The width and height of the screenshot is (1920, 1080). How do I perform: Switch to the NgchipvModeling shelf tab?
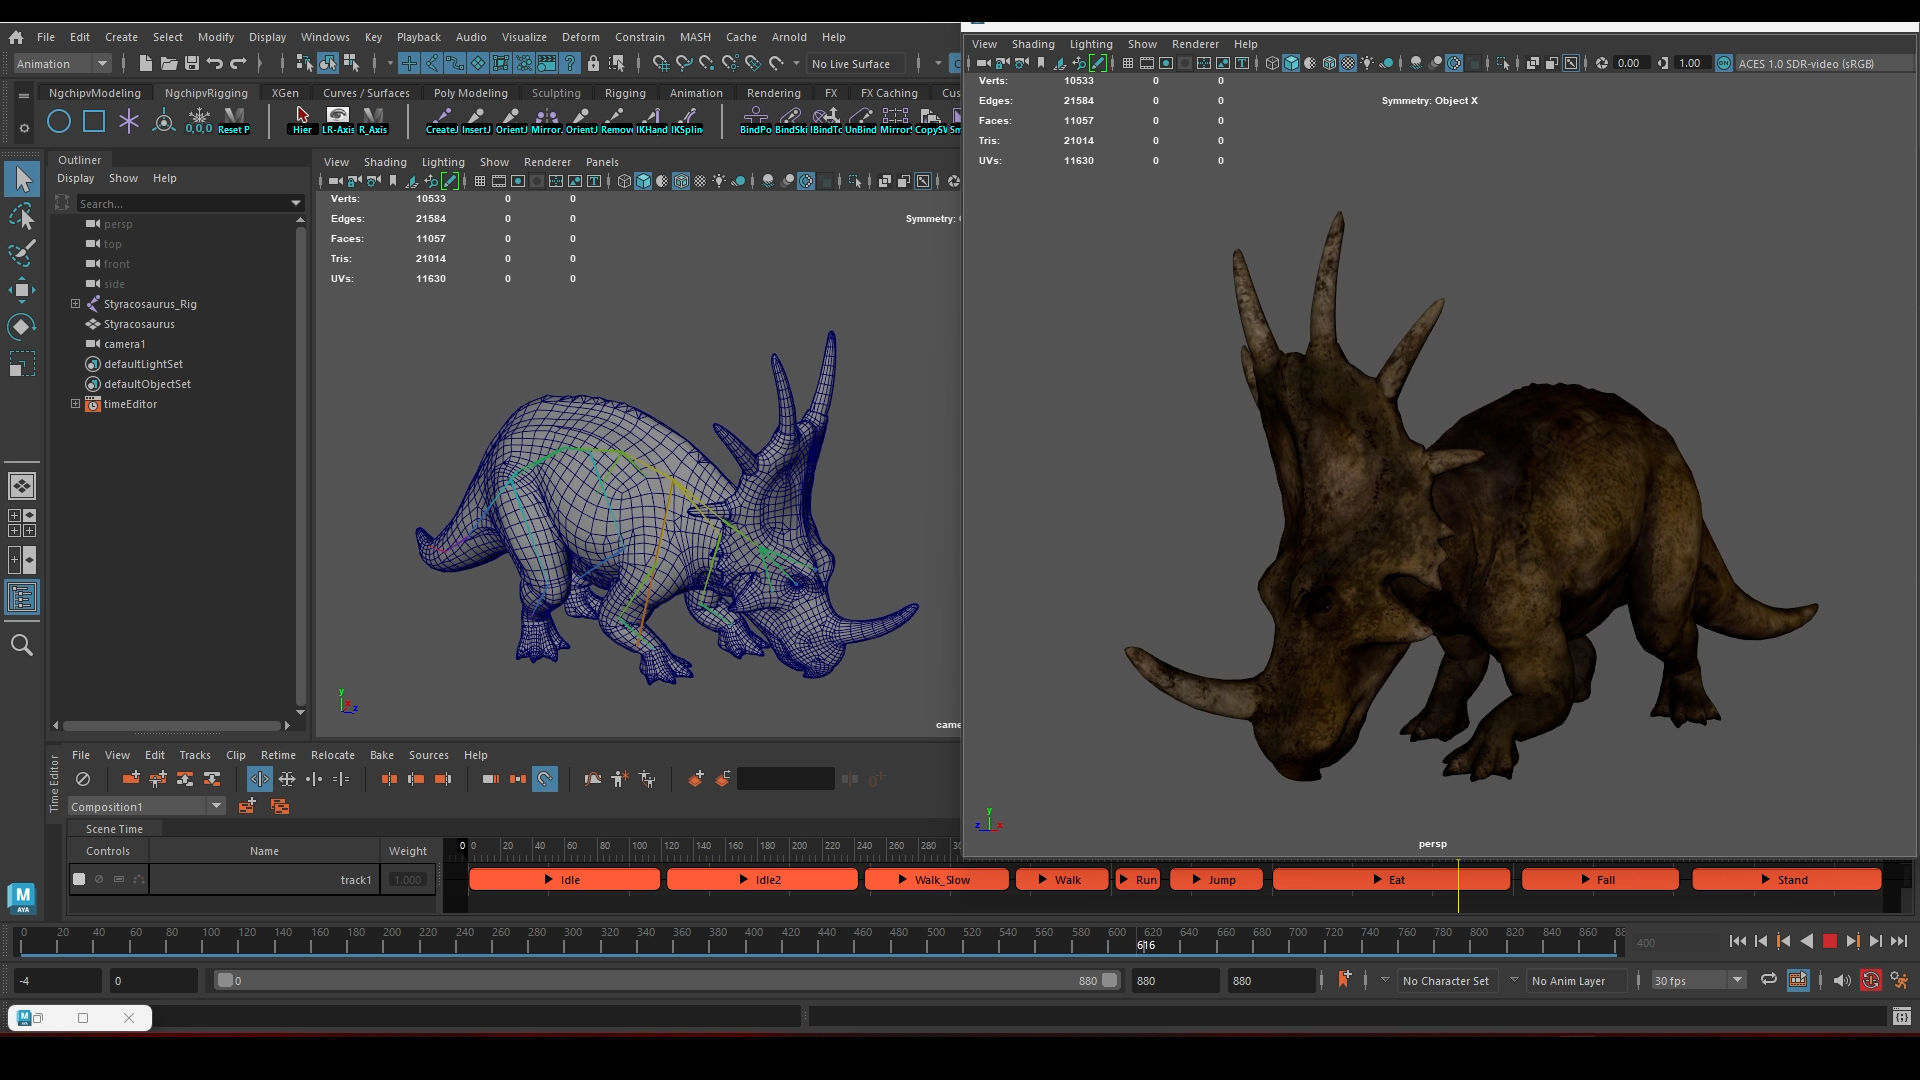(94, 93)
